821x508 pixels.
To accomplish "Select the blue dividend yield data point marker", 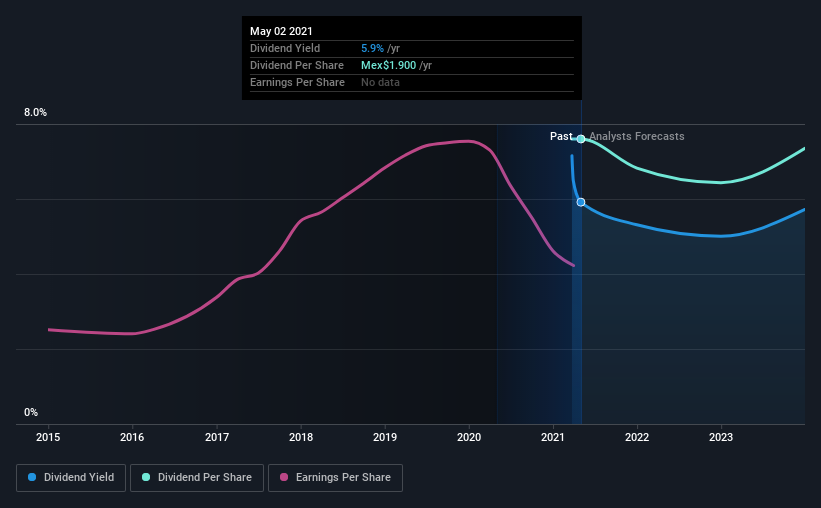I will [581, 202].
